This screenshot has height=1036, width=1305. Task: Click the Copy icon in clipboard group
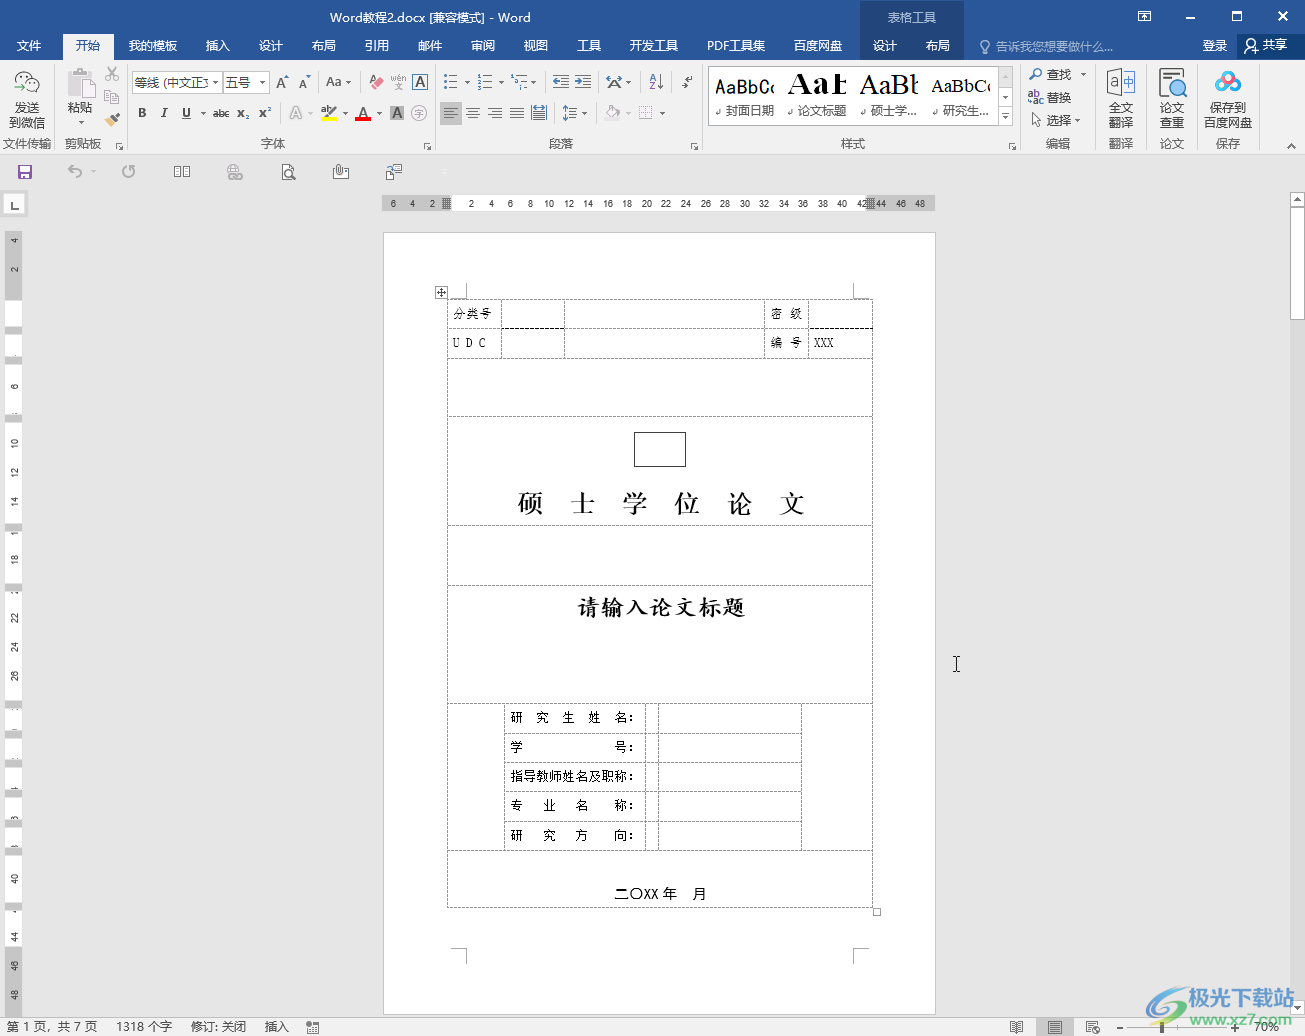[x=112, y=97]
